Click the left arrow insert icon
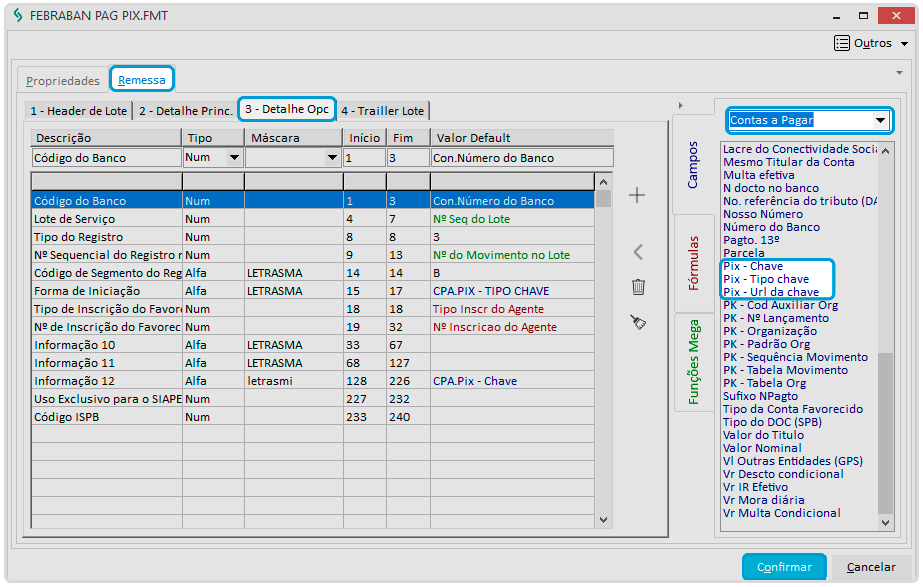This screenshot has width=923, height=587. click(x=638, y=252)
